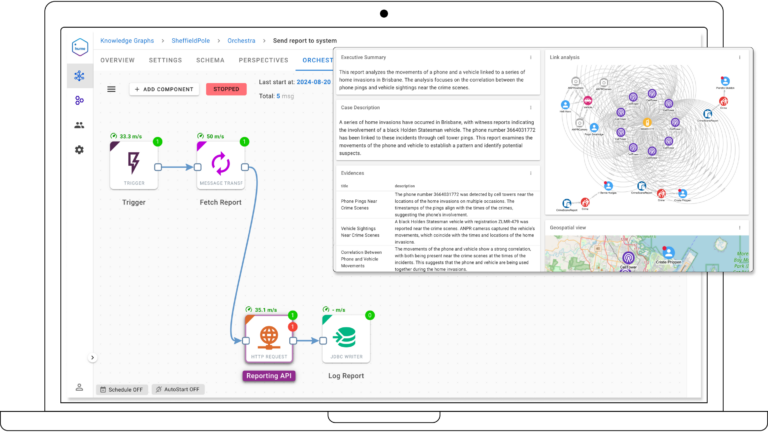This screenshot has width=768, height=432.
Task: Click the pink vehicle node in link graph
Action: click(x=588, y=101)
